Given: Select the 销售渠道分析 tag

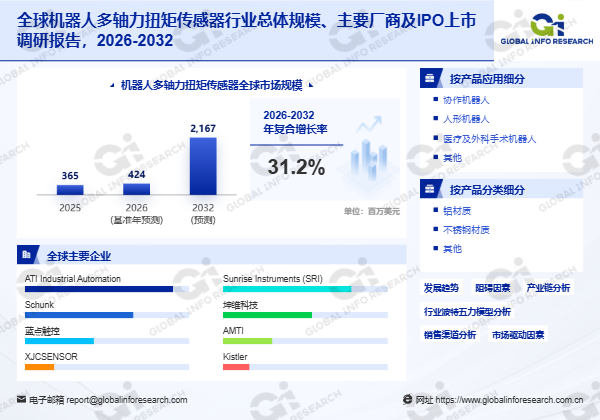Looking at the screenshot, I should point(450,335).
